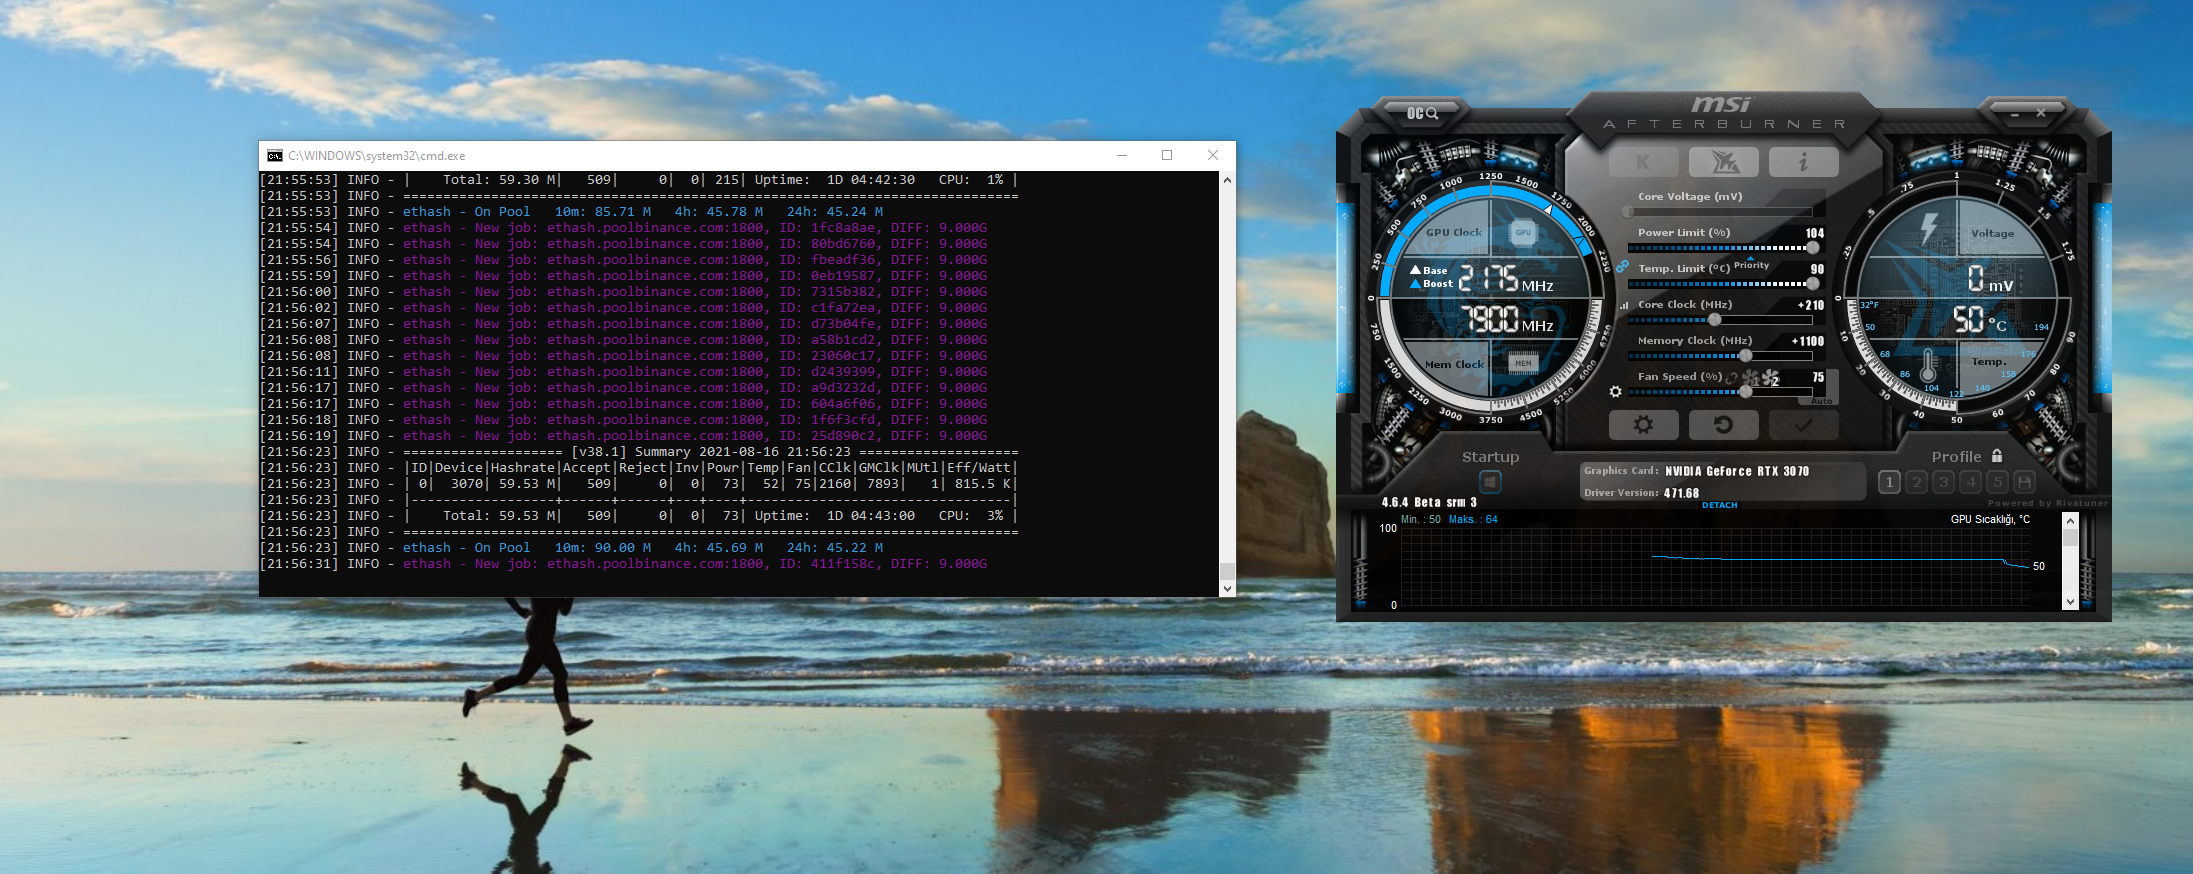This screenshot has width=2193, height=874.
Task: Close the MSI Afterburner window
Action: (x=2041, y=114)
